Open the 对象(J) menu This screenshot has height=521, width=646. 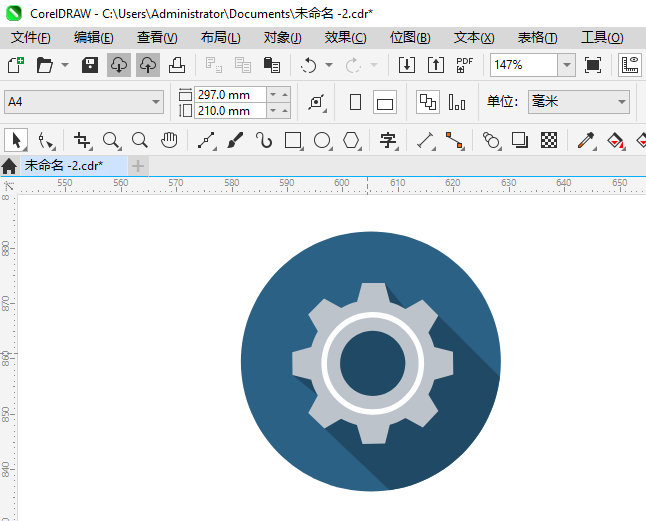[x=283, y=37]
